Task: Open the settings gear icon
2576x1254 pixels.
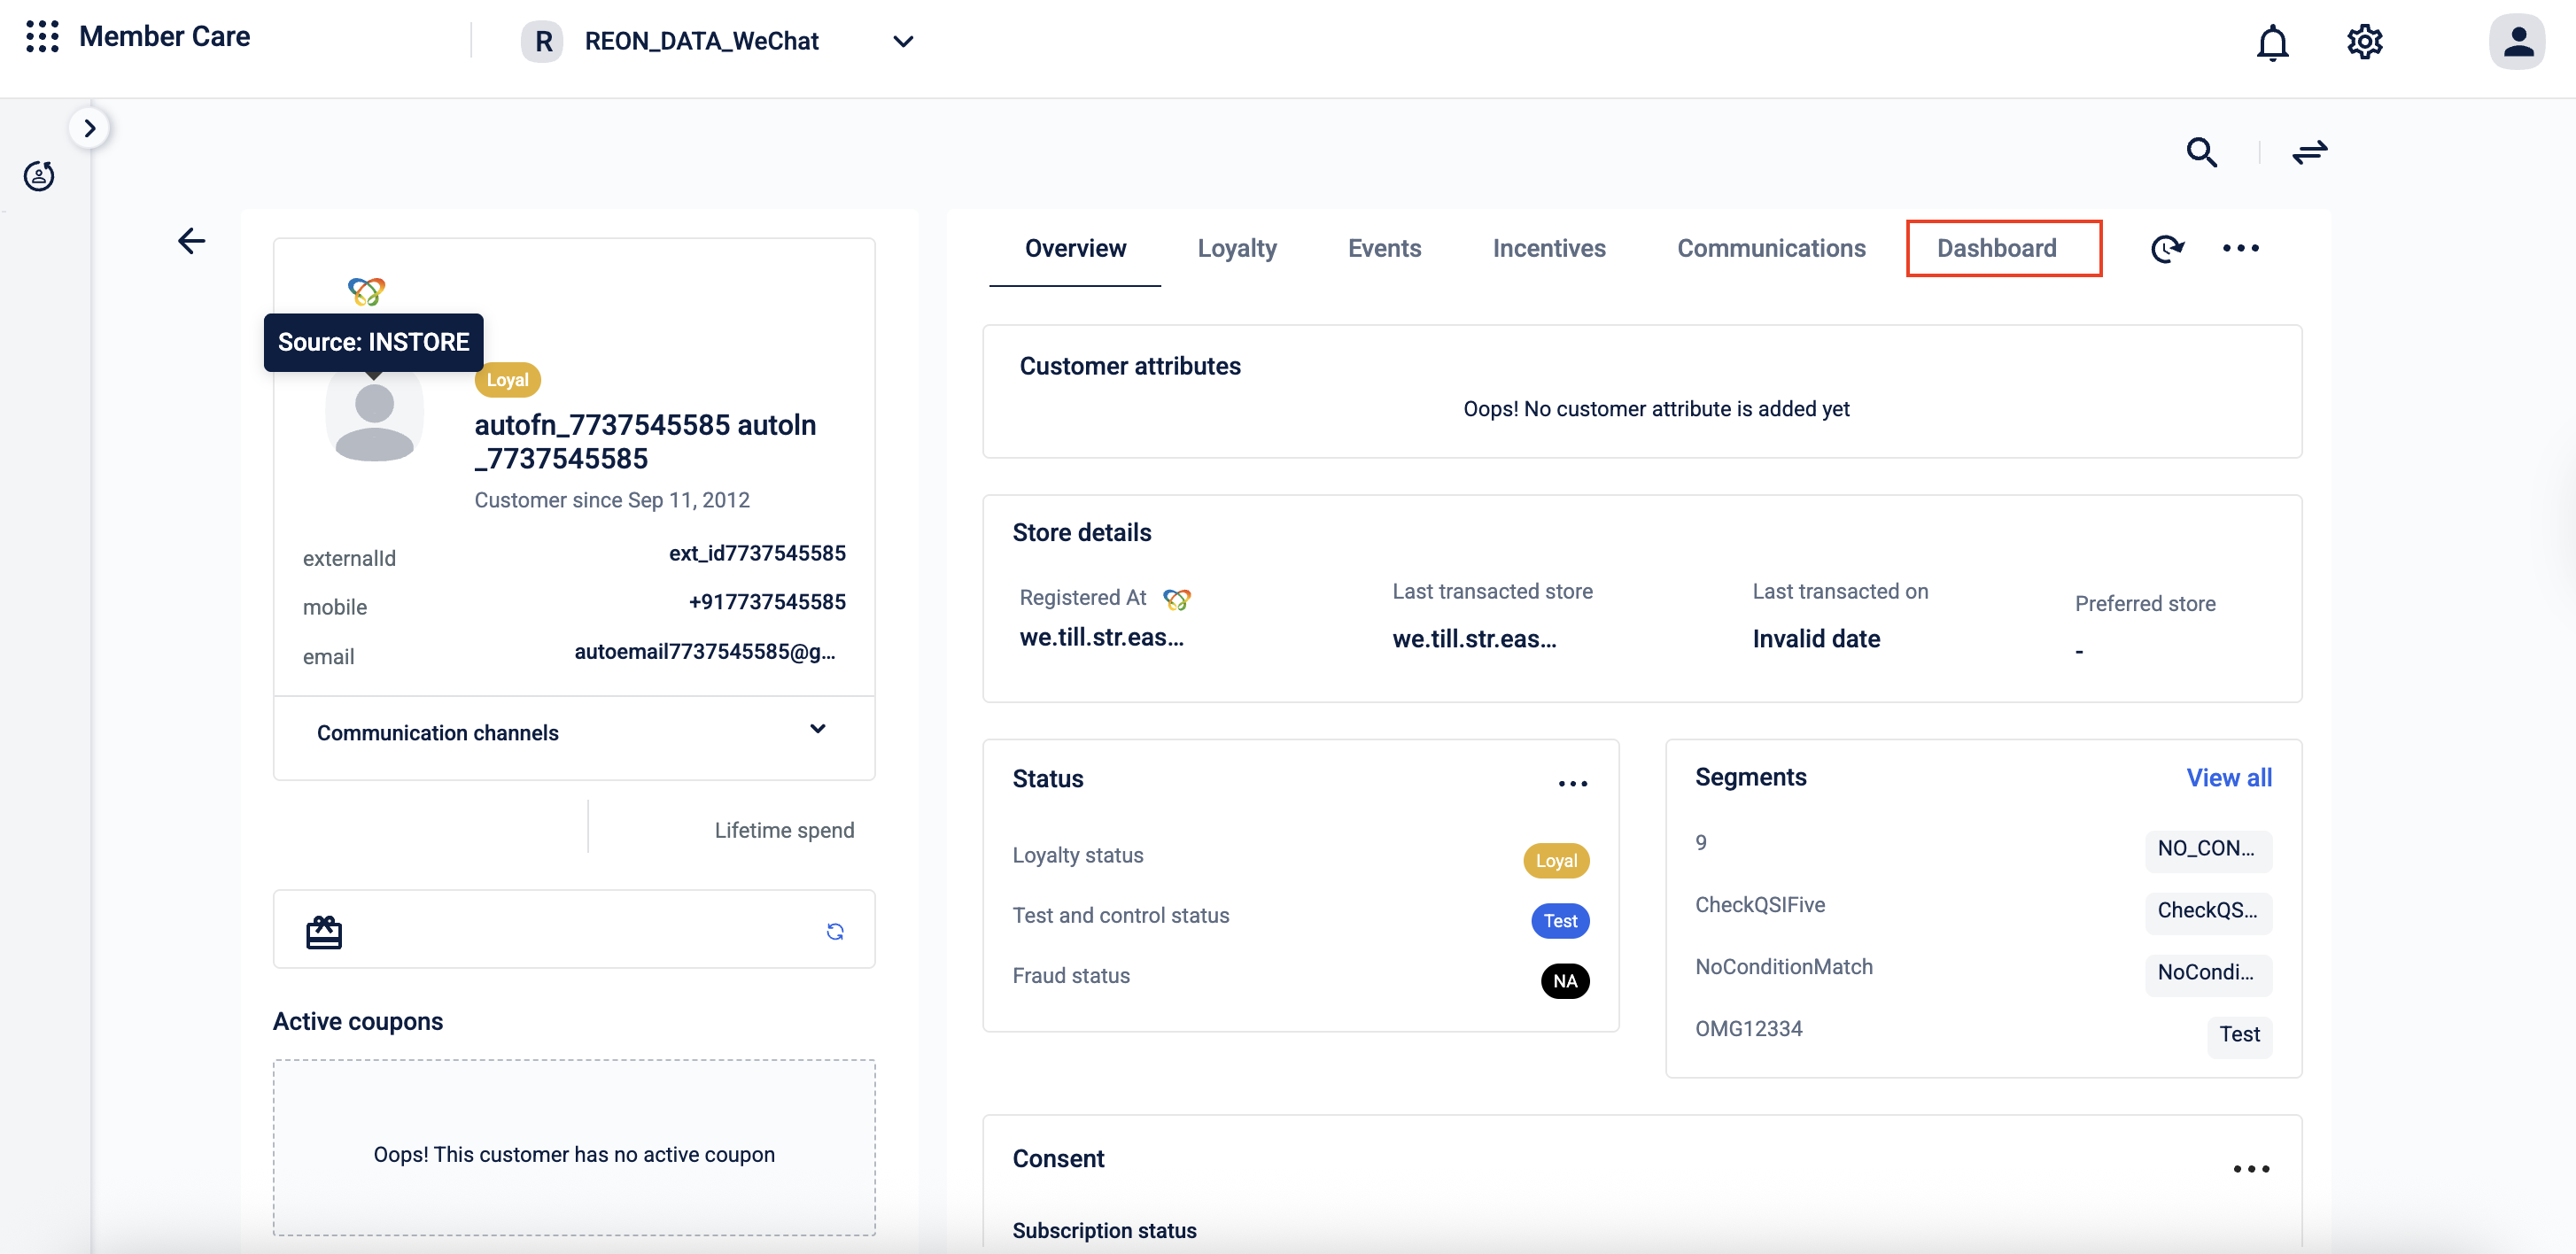Action: (2363, 42)
